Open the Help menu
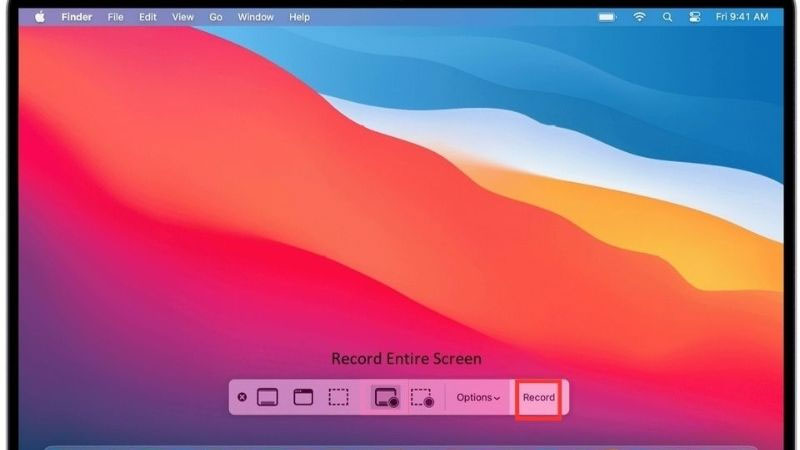This screenshot has width=800, height=450. point(299,17)
